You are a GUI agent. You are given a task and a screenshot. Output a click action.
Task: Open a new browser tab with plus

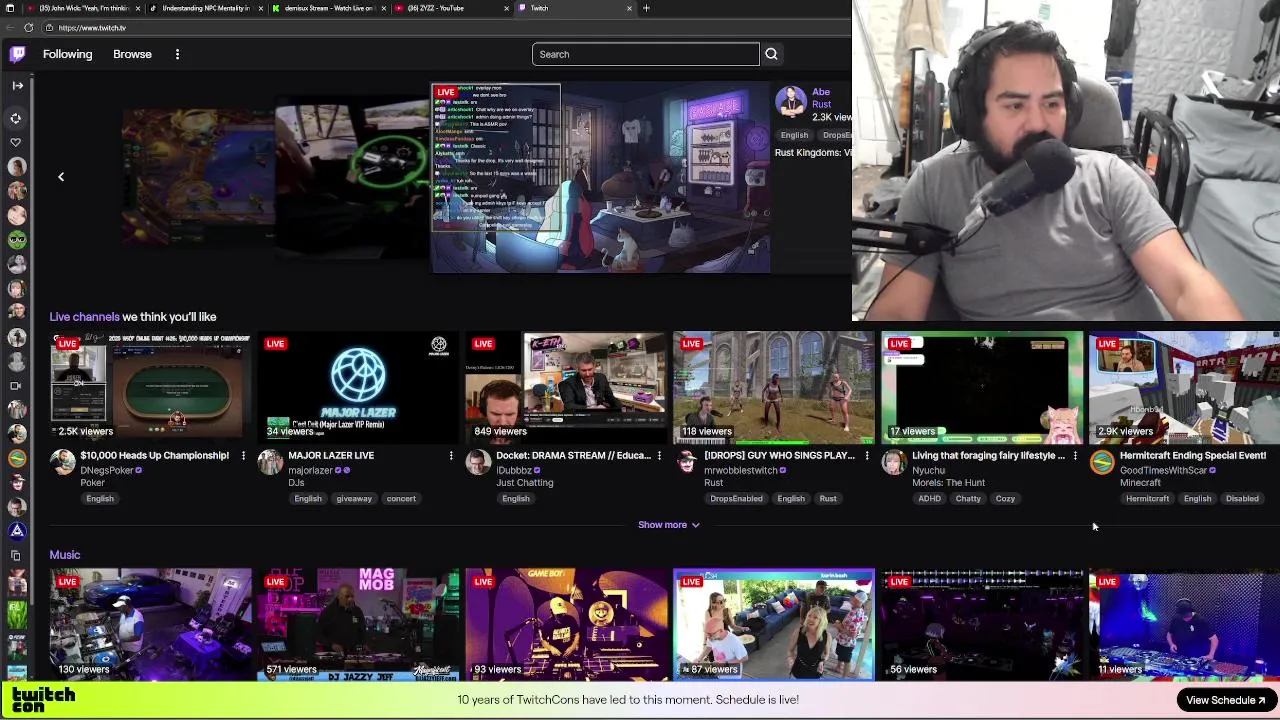tap(646, 8)
